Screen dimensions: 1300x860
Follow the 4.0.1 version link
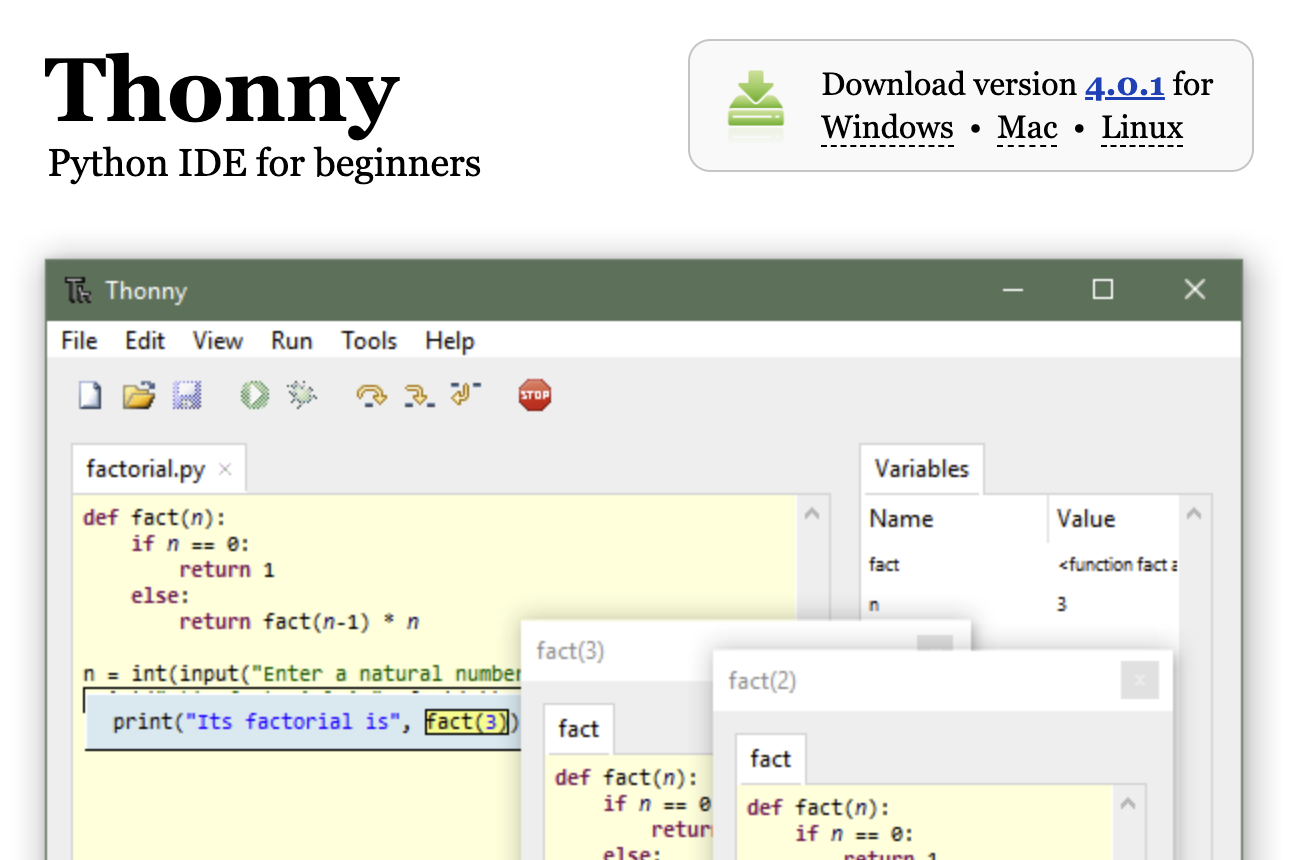point(1125,85)
